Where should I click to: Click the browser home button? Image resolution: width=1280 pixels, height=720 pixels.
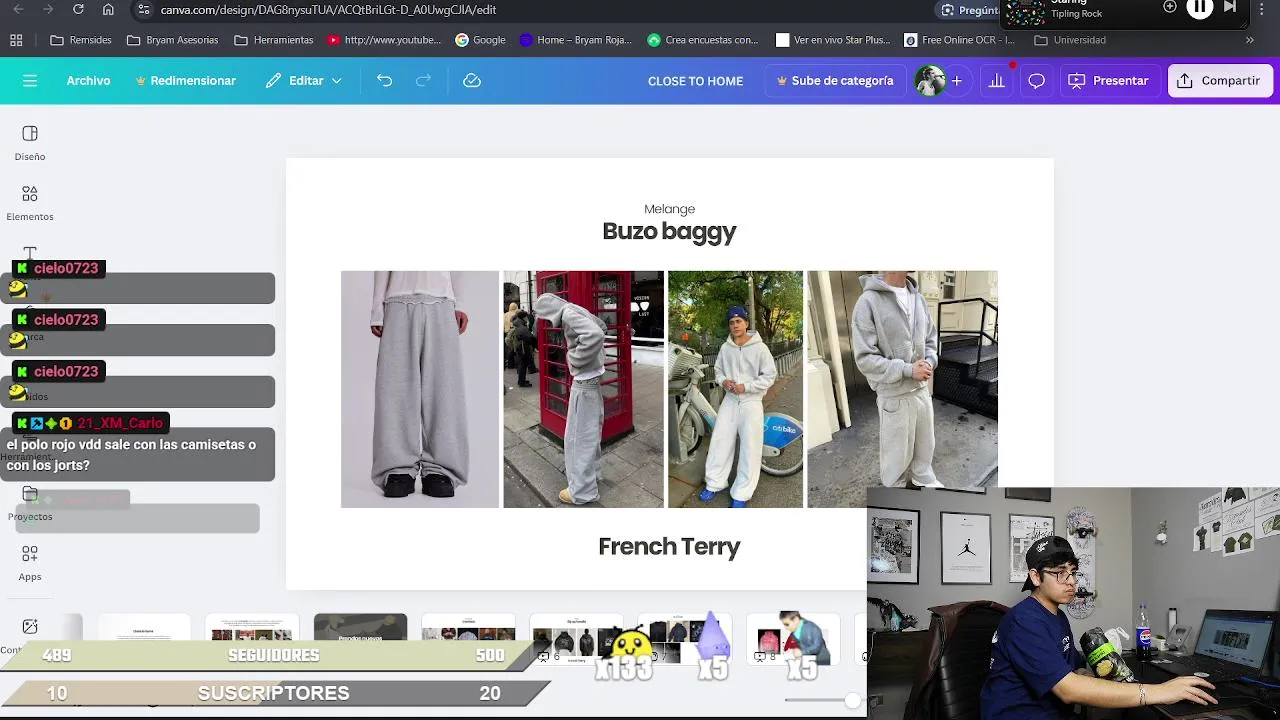(108, 10)
